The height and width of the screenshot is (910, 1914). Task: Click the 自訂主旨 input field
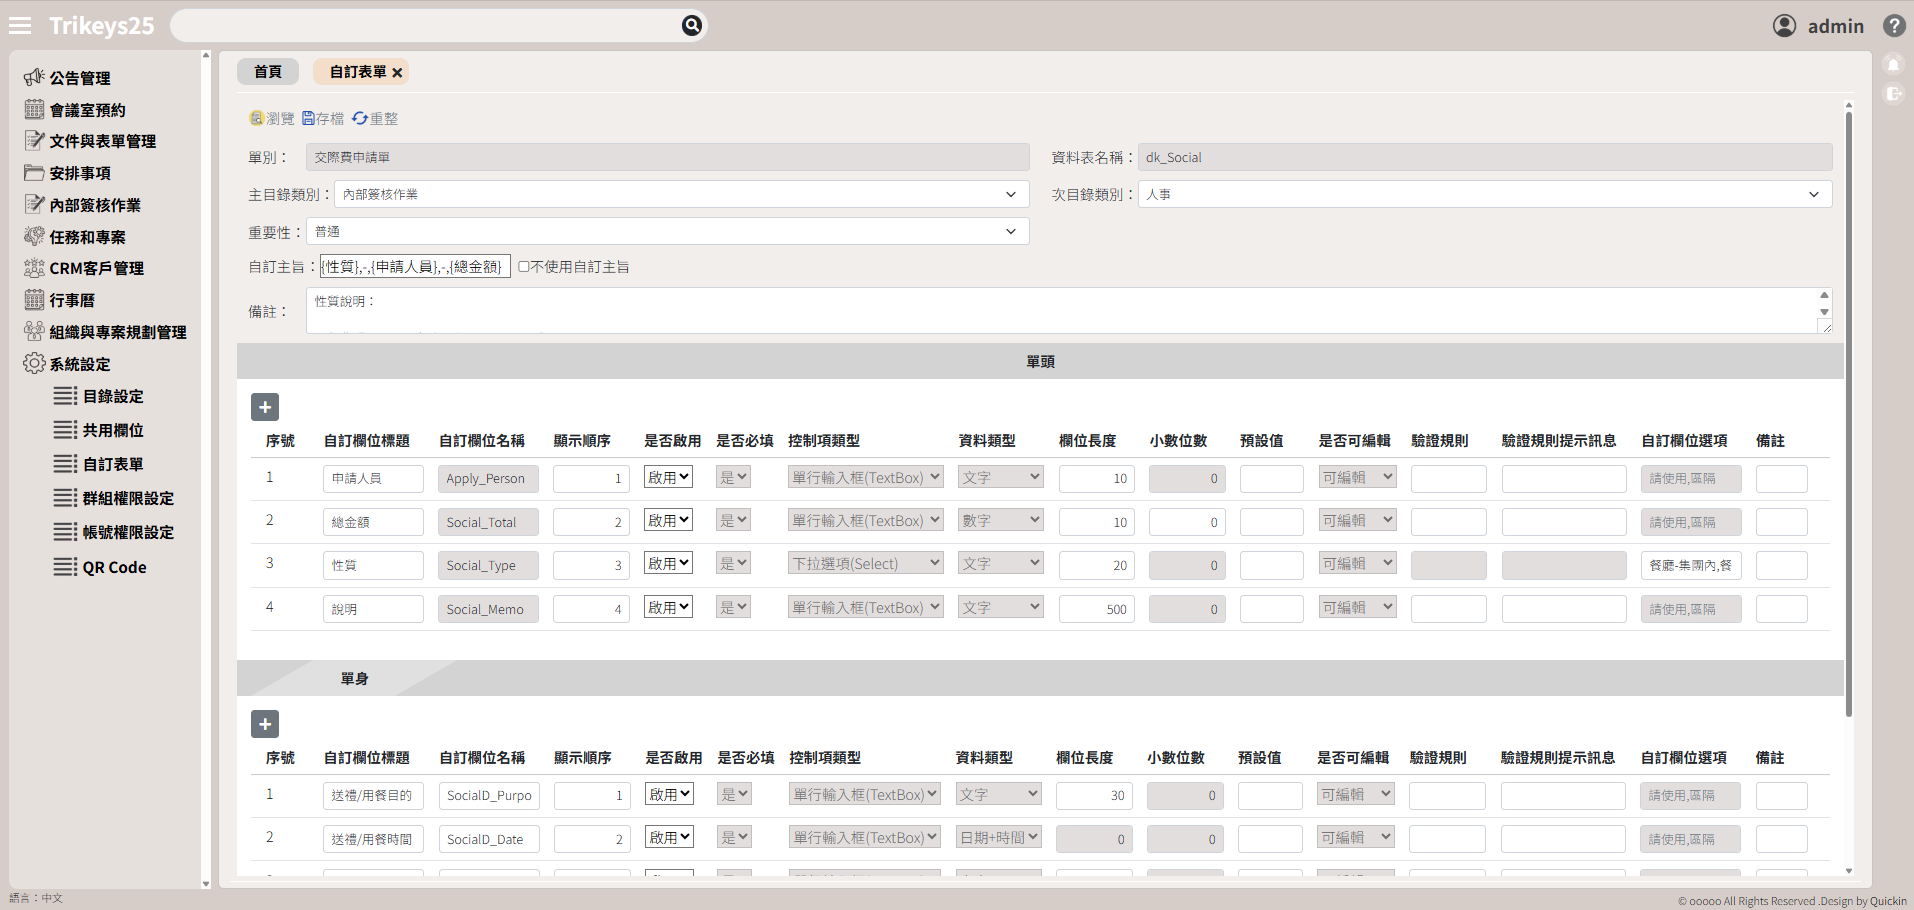415,267
